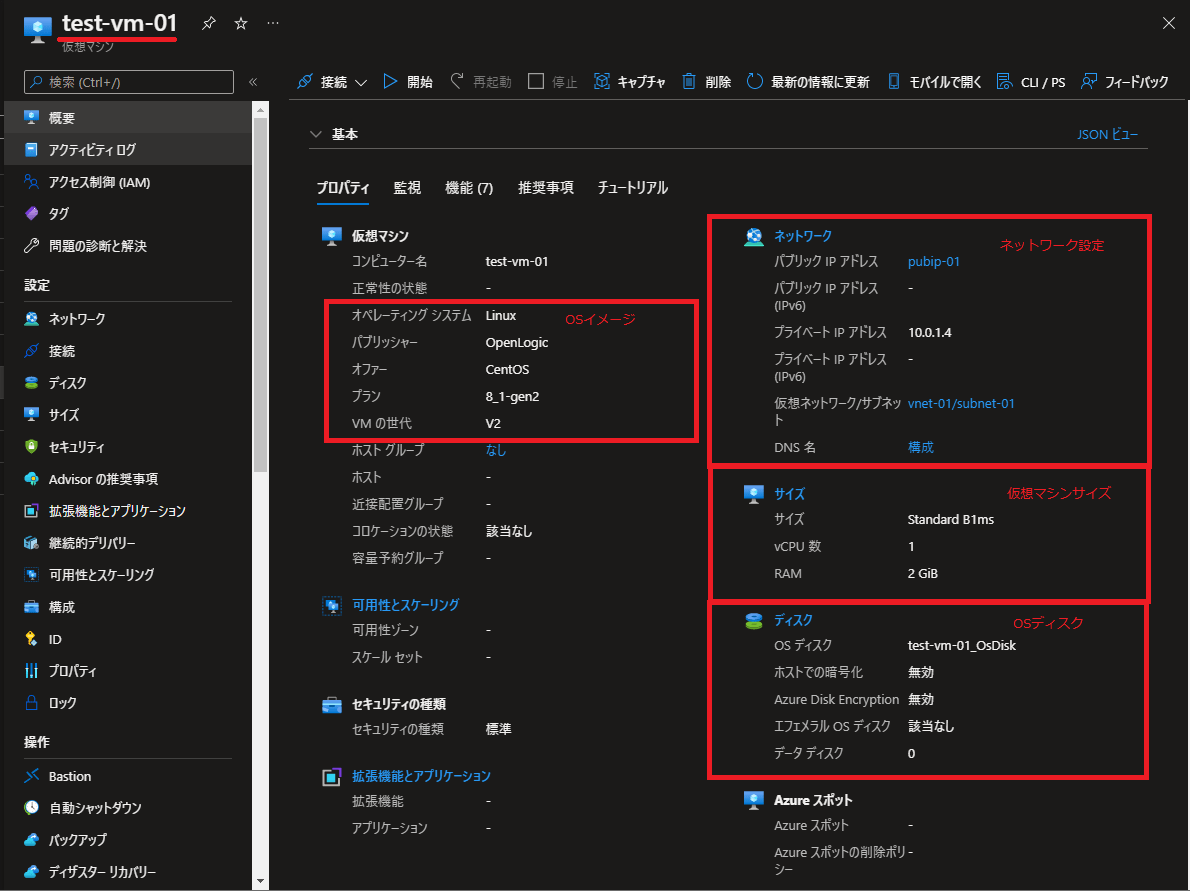Click the 構成 icon in sidebar
Image resolution: width=1190 pixels, height=891 pixels.
[x=31, y=607]
